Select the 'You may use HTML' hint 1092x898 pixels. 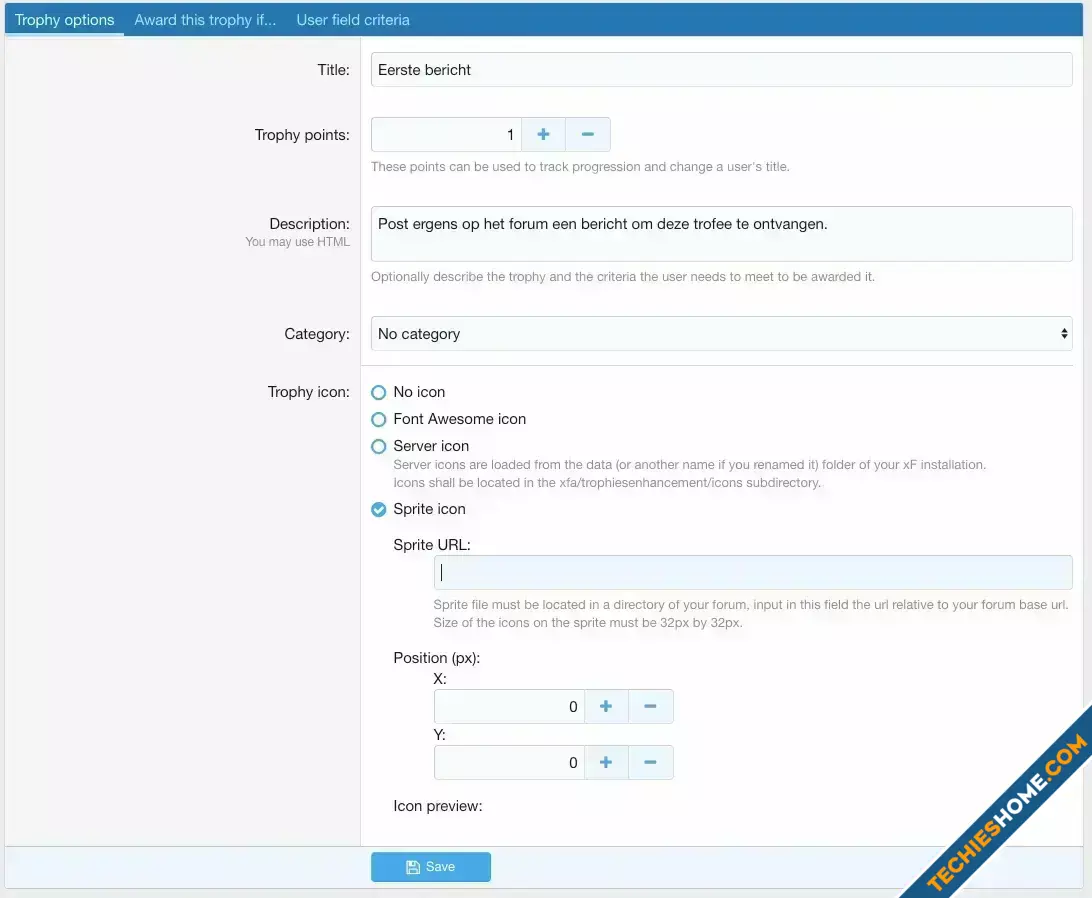pyautogui.click(x=297, y=242)
